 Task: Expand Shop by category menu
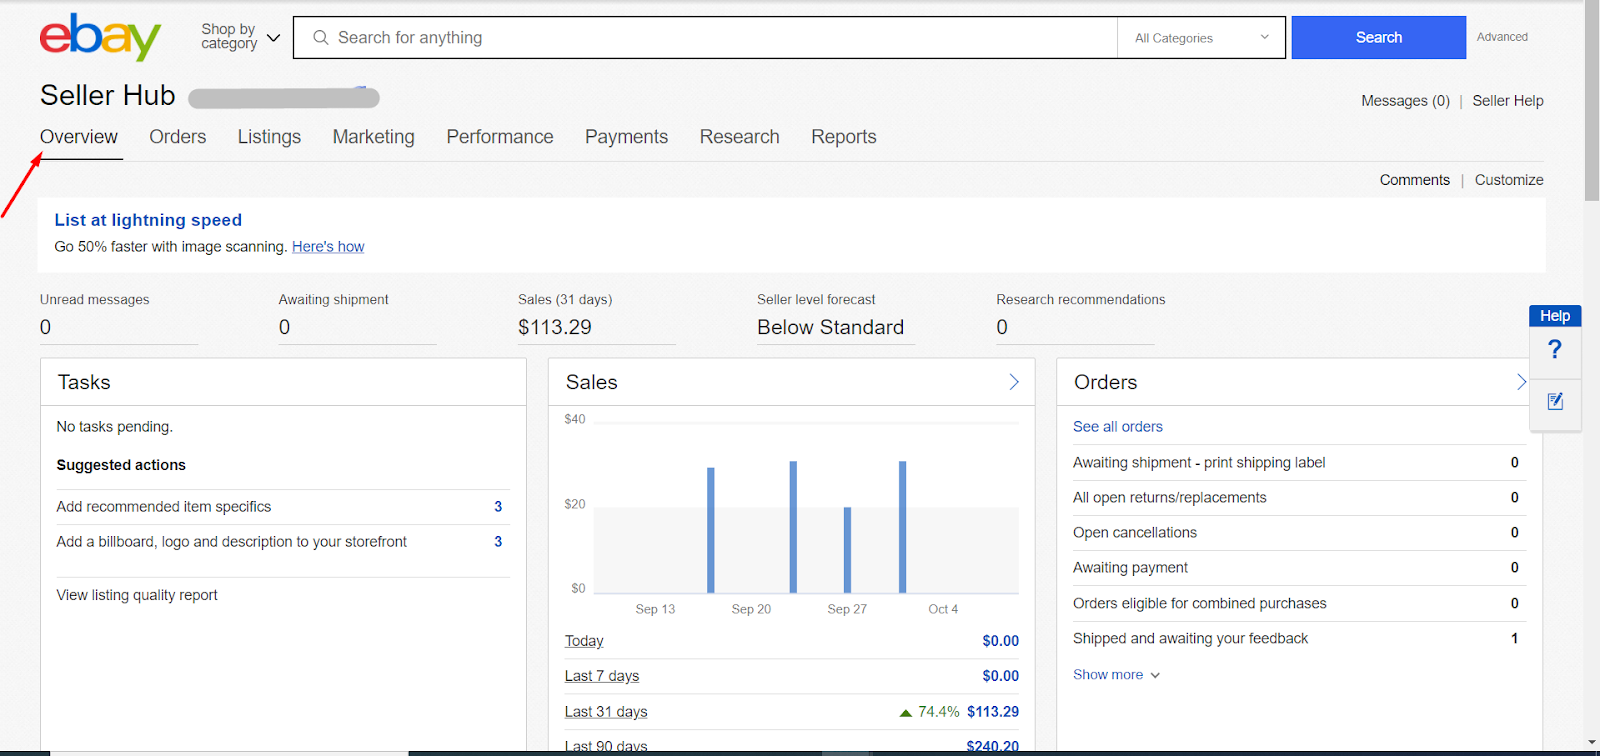(x=240, y=37)
